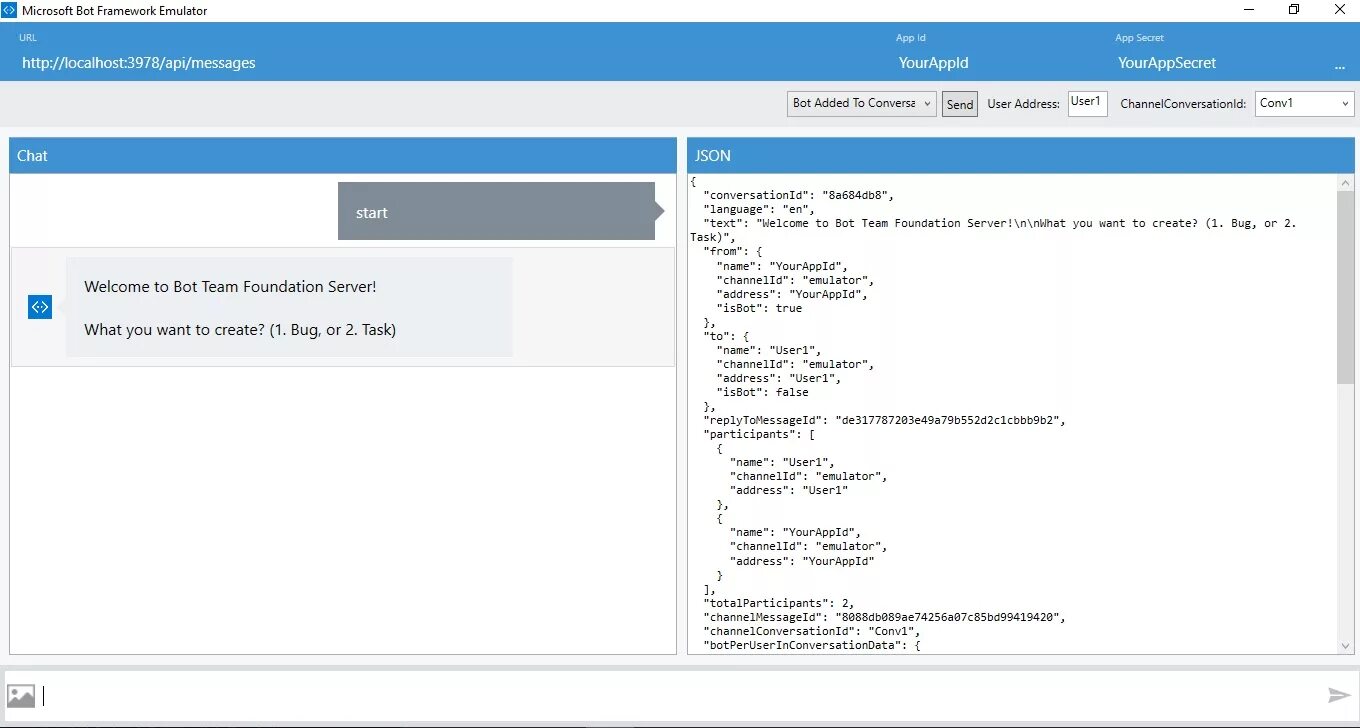Click the image attachment icon
This screenshot has height=728, width=1360.
click(x=21, y=696)
